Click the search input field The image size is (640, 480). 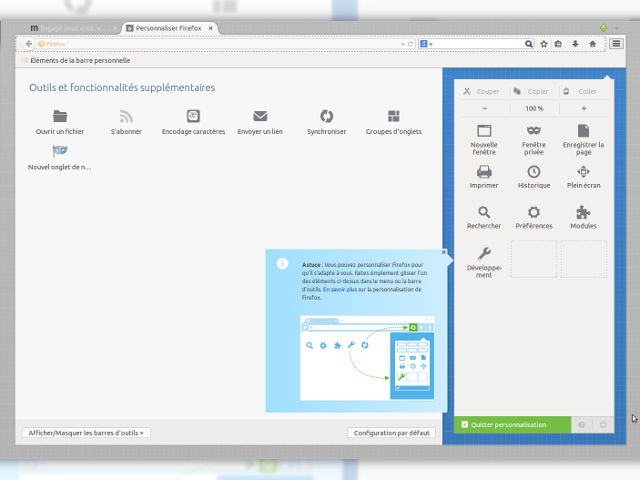click(x=478, y=44)
